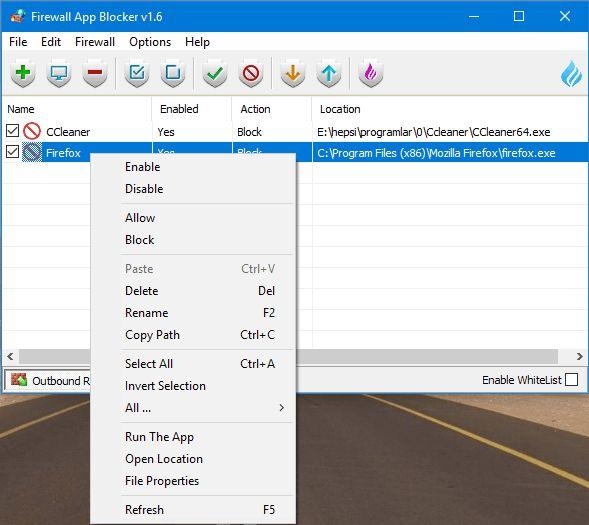589x525 pixels.
Task: Open the Firewall menu
Action: pyautogui.click(x=95, y=42)
